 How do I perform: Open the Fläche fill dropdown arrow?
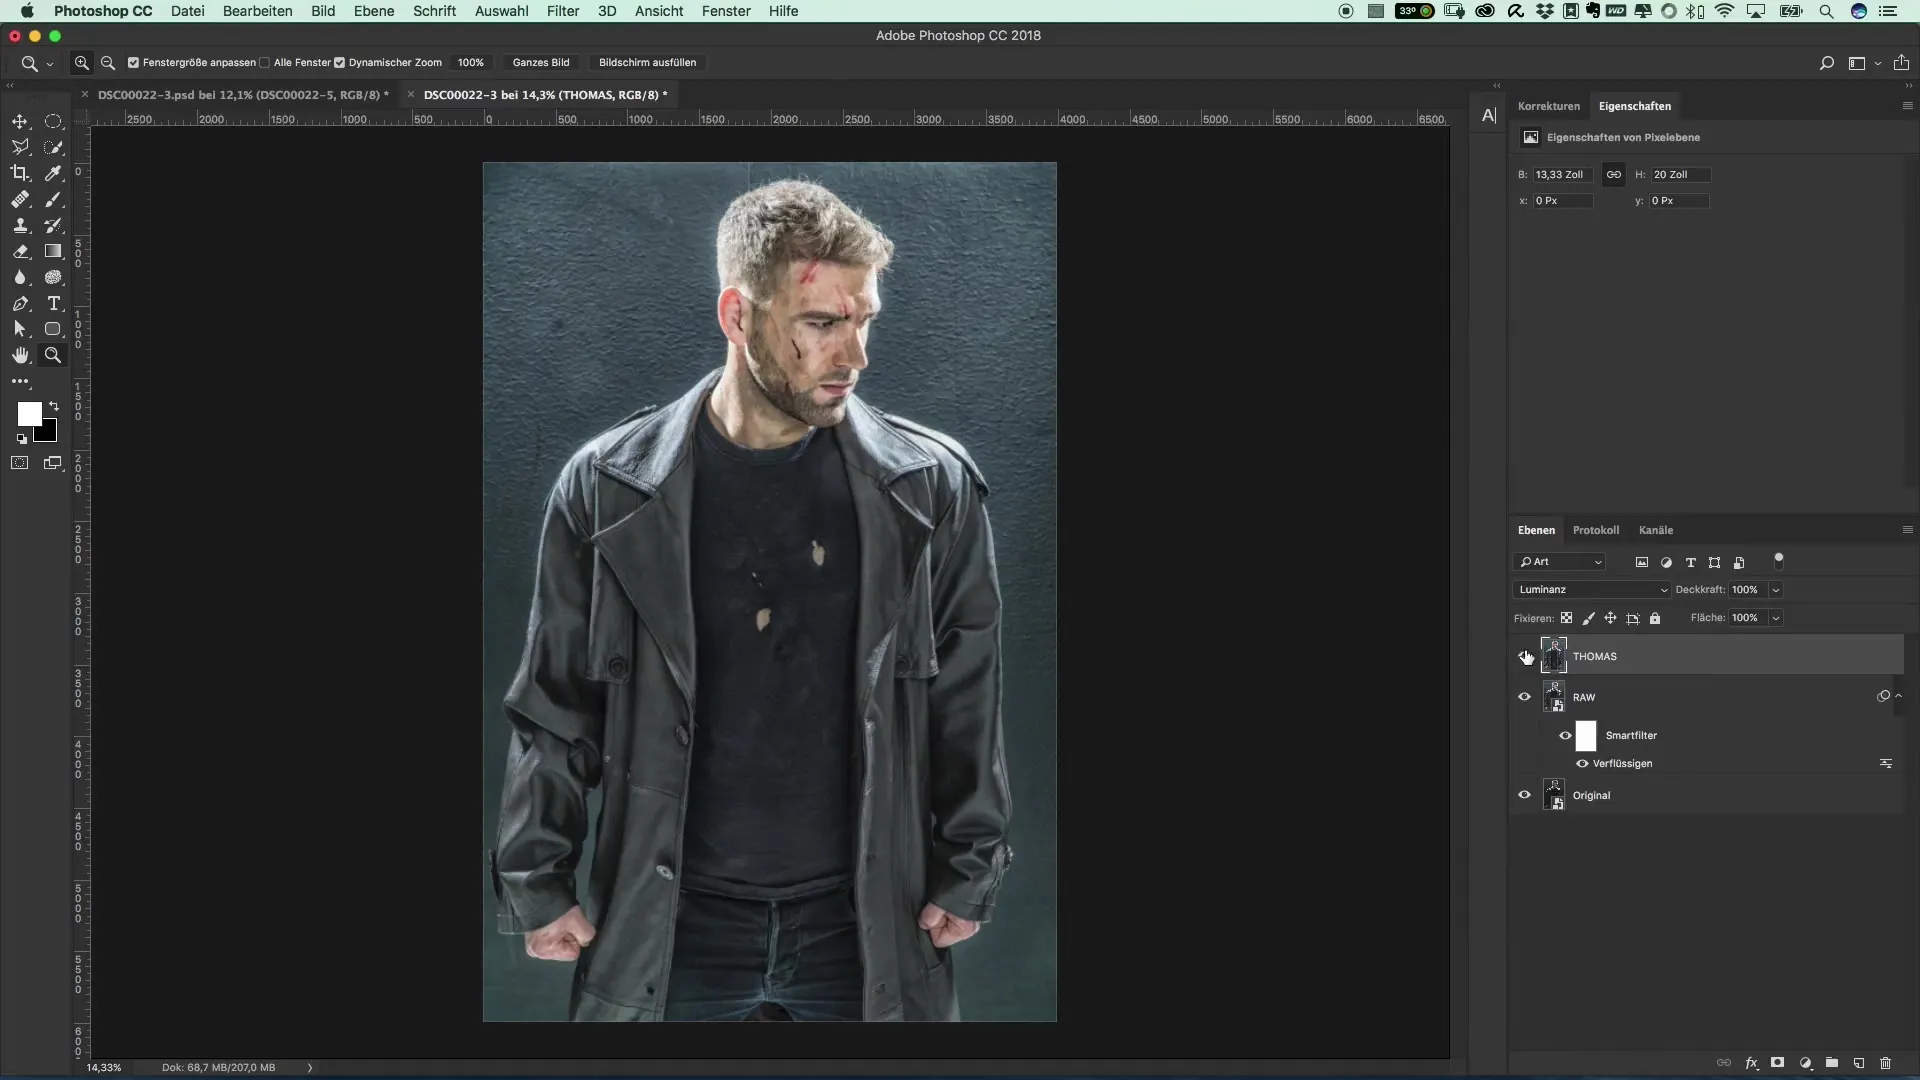(x=1776, y=618)
